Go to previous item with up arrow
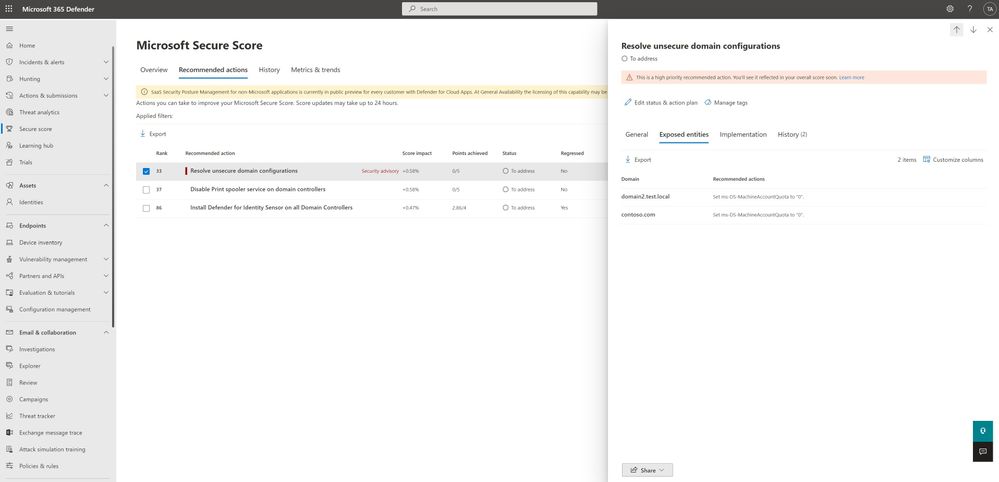This screenshot has width=999, height=482. point(956,30)
